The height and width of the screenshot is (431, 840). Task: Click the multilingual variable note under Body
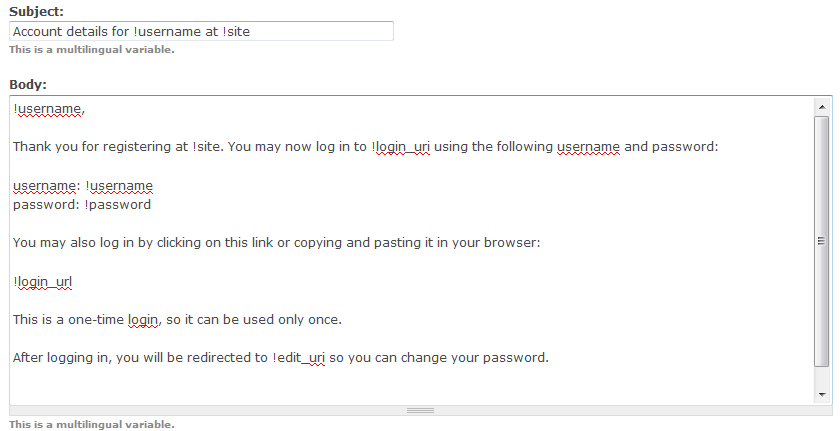coord(91,424)
